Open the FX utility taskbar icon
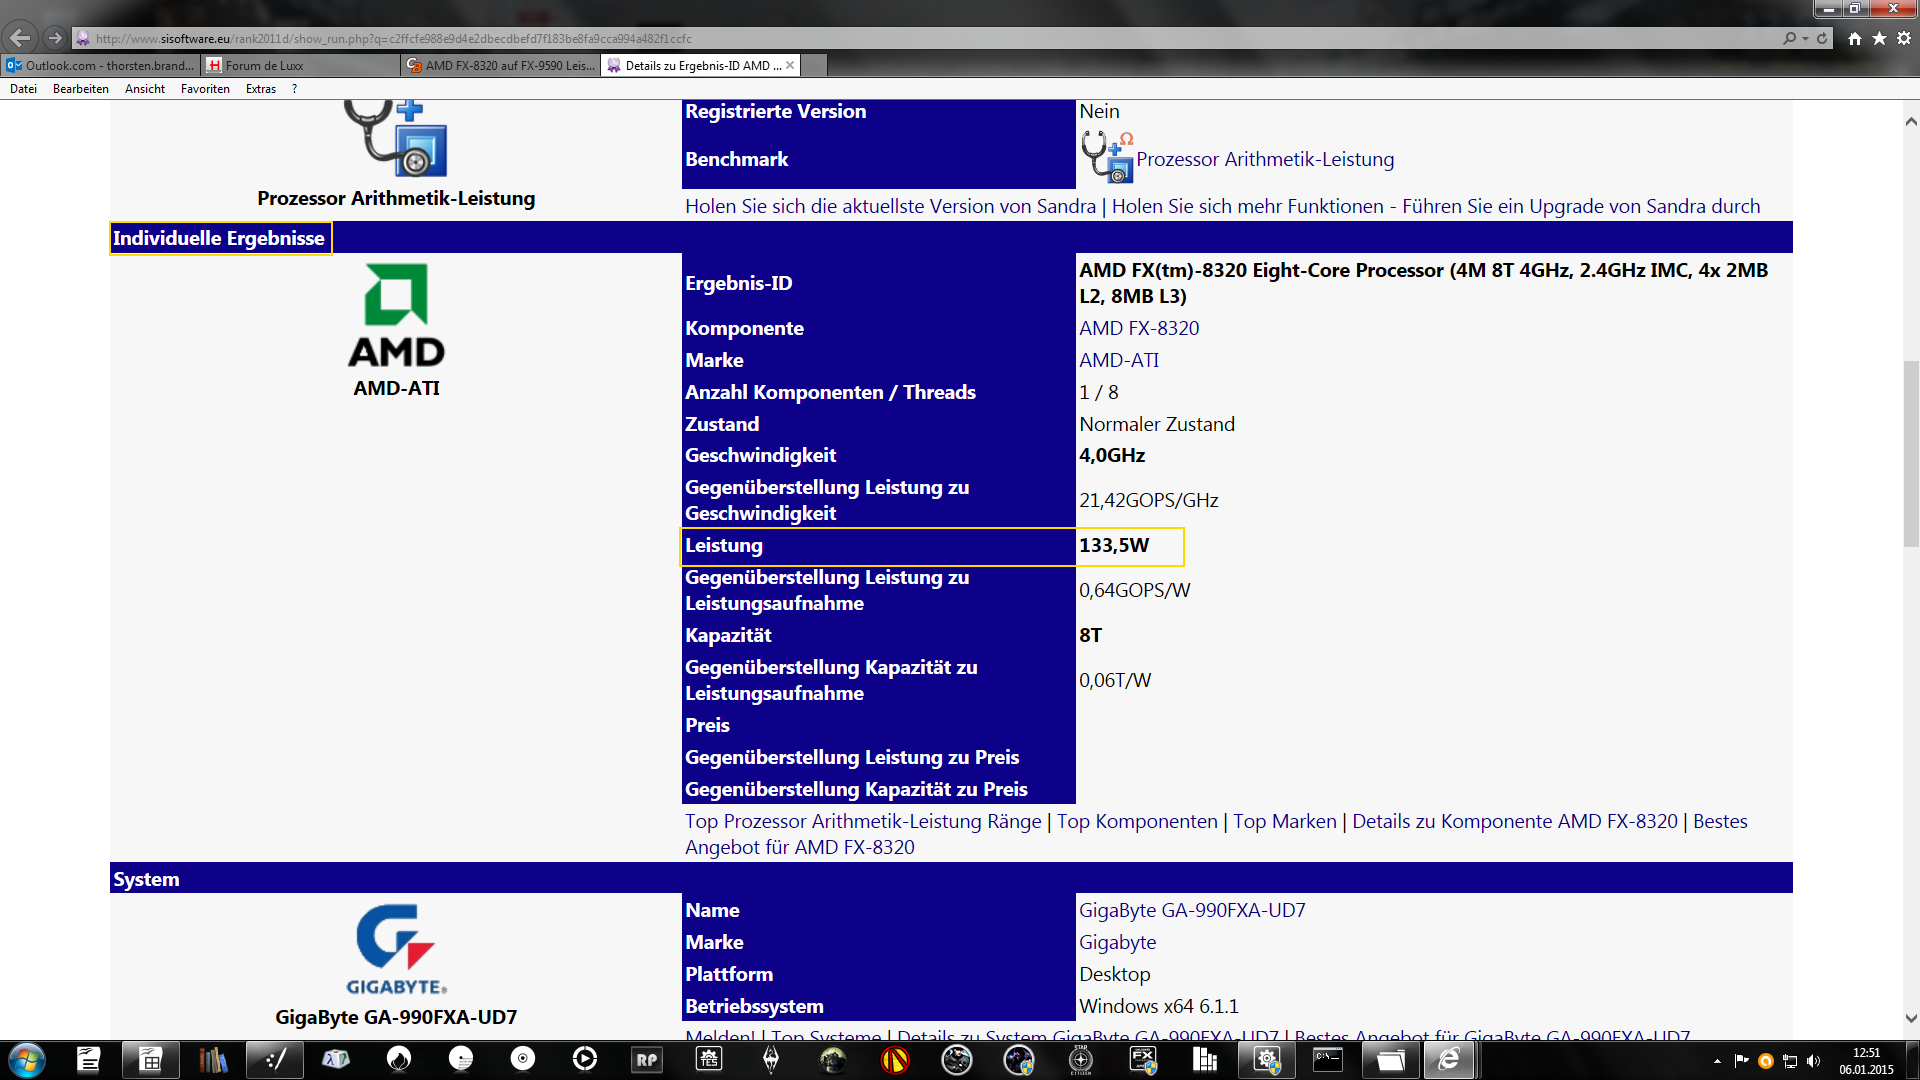This screenshot has height=1080, width=1920. pyautogui.click(x=1143, y=1059)
